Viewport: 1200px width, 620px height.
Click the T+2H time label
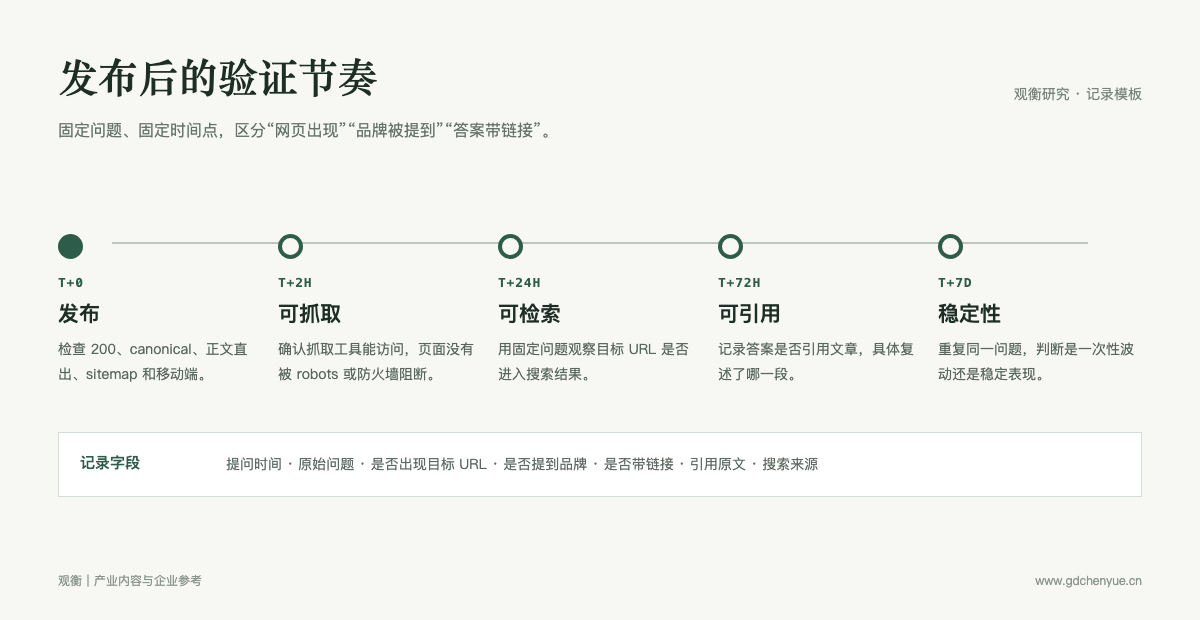[x=295, y=283]
